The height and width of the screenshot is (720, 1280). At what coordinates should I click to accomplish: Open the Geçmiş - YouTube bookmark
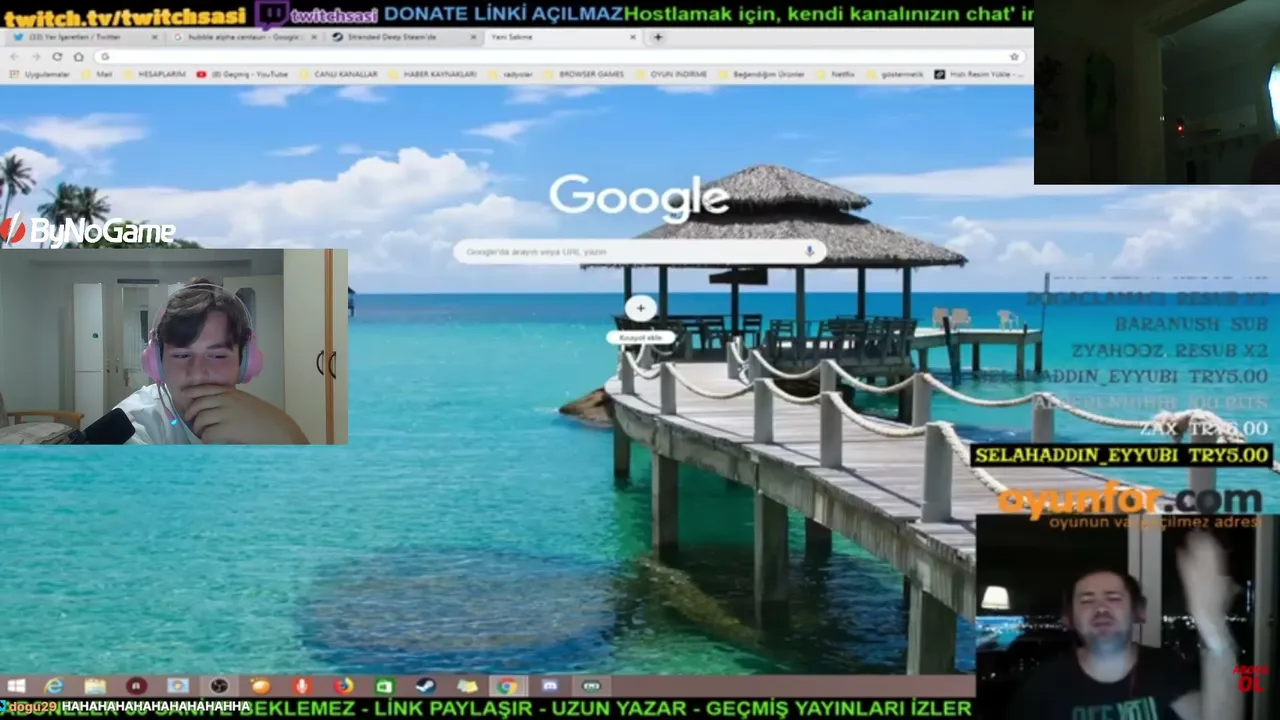[x=243, y=74]
